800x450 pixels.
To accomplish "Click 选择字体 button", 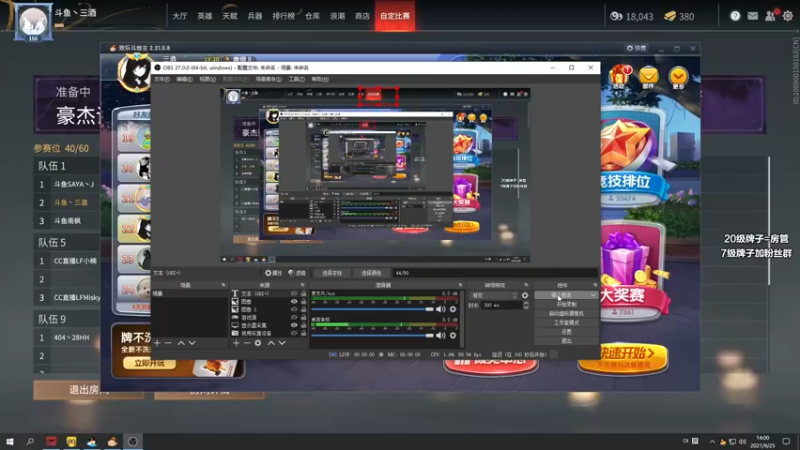I will (332, 273).
